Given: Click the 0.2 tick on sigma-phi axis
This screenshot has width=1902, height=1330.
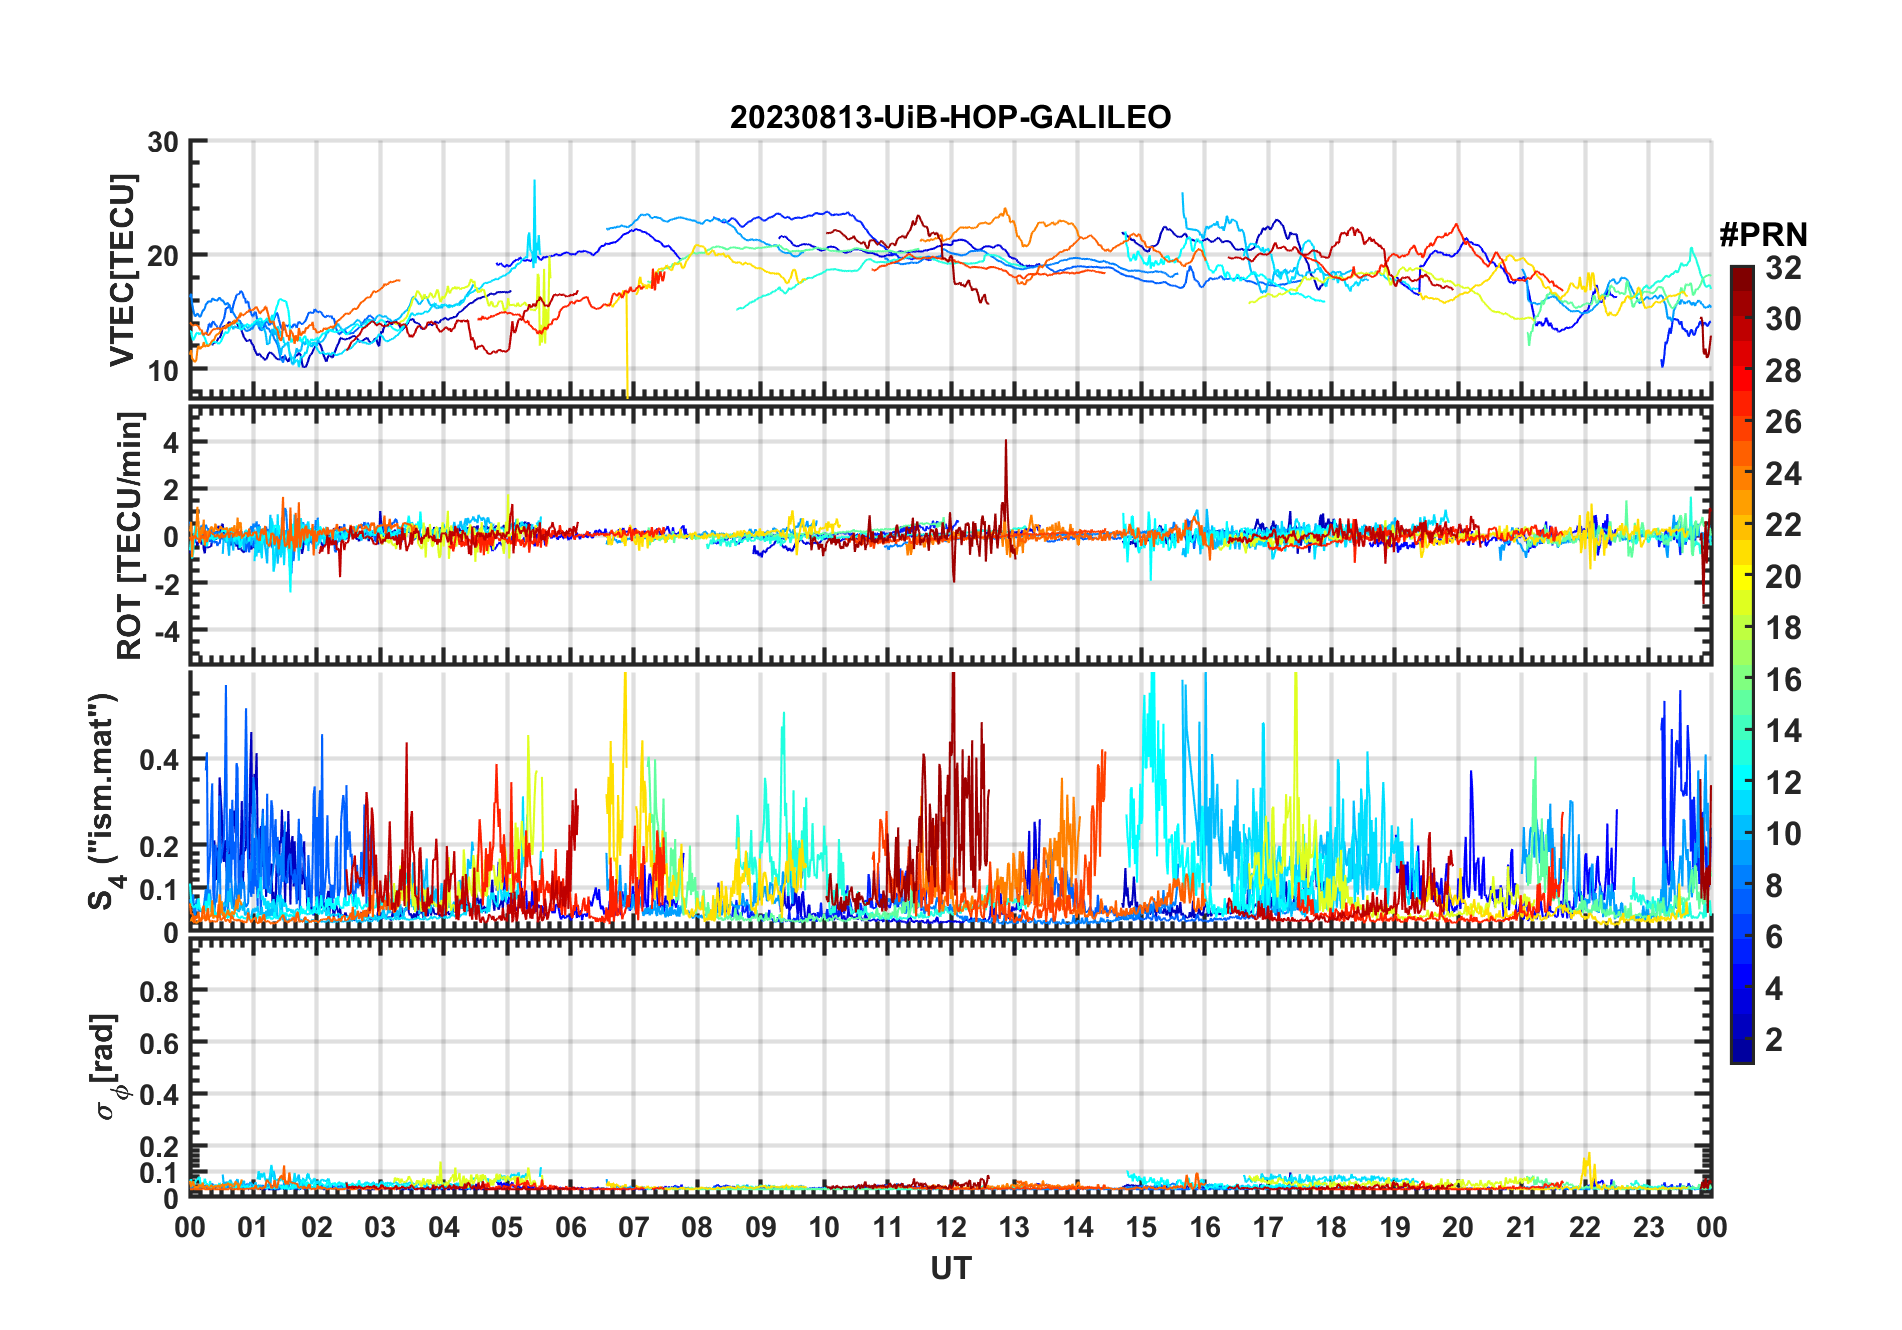Looking at the screenshot, I should pyautogui.click(x=160, y=1147).
